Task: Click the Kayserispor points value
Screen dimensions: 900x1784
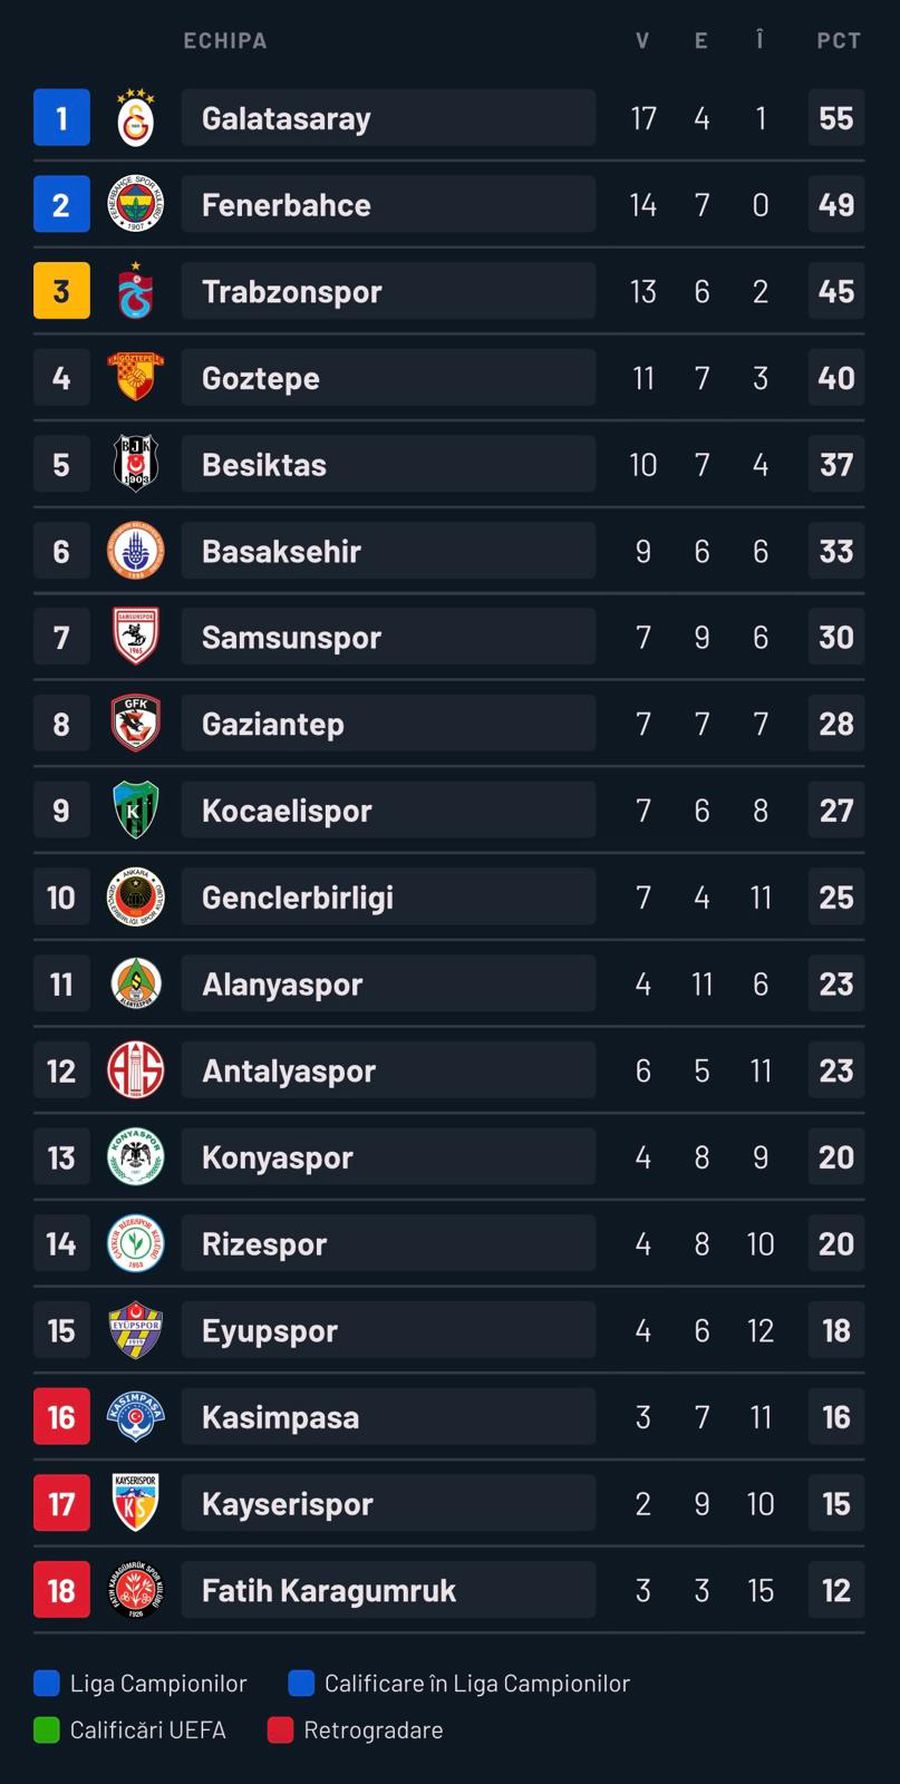Action: tap(836, 1503)
